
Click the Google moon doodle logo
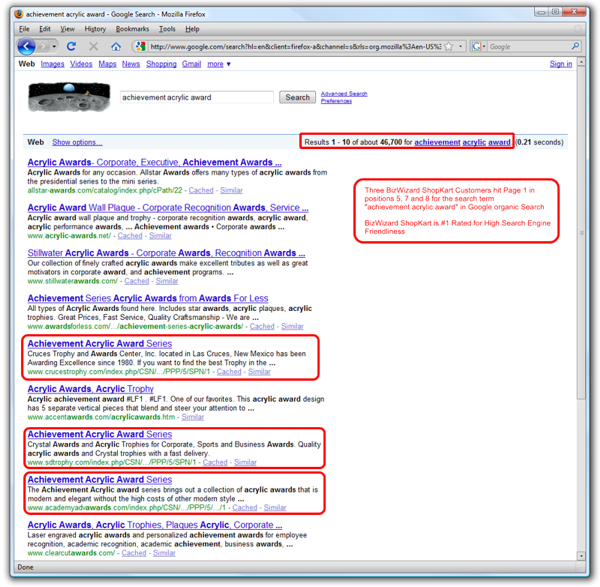(69, 97)
